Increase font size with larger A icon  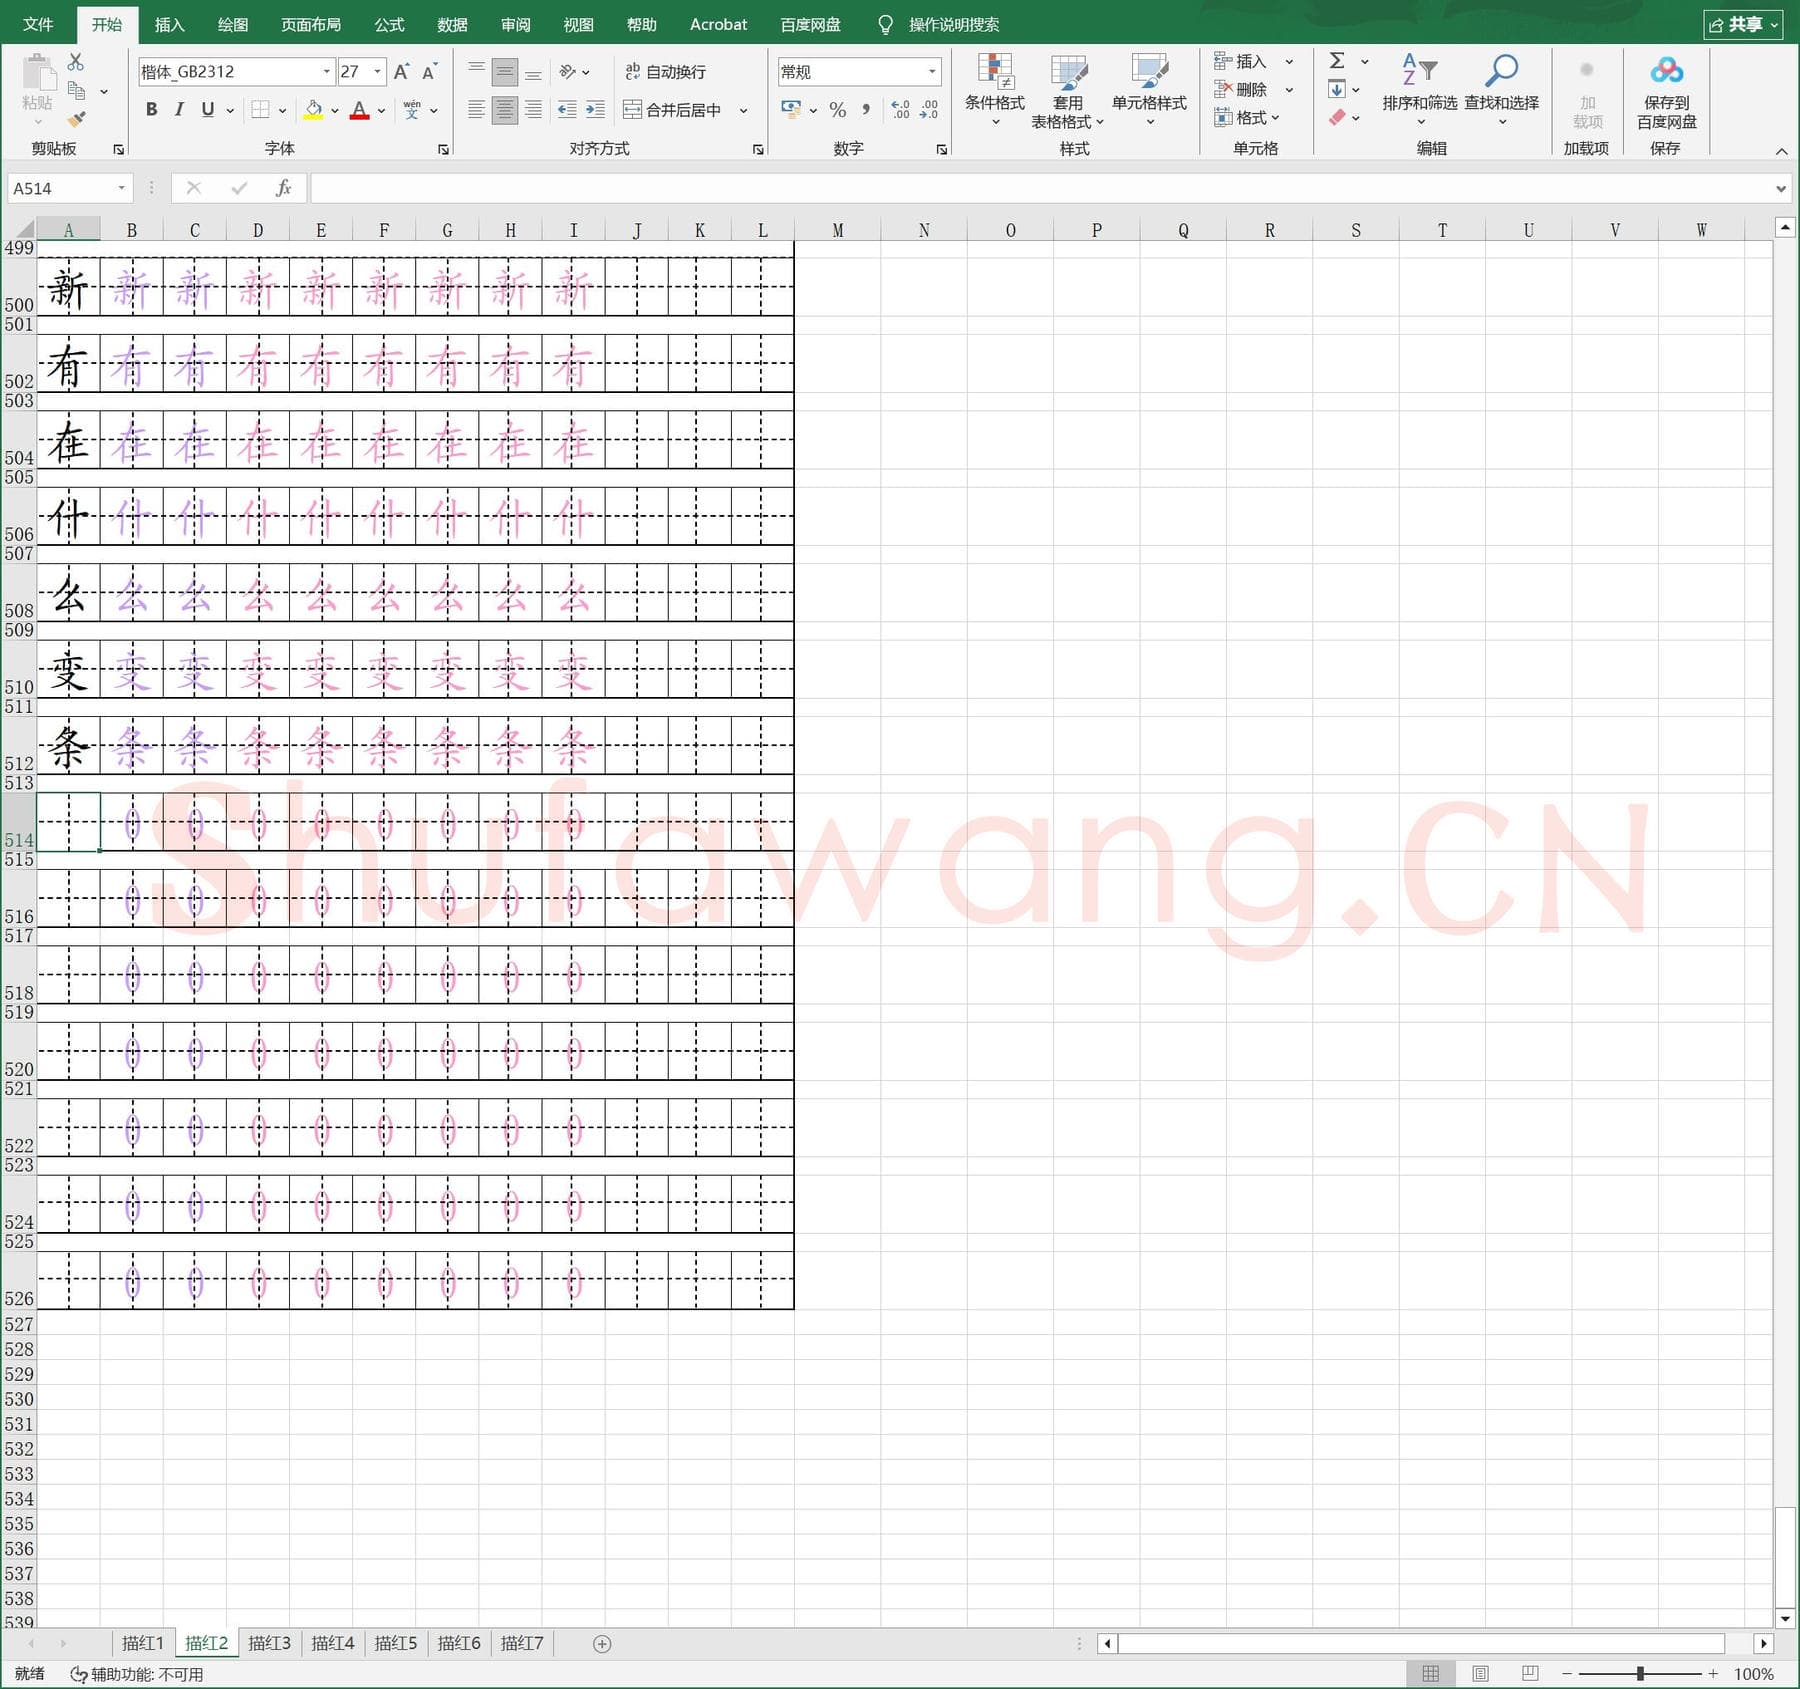tap(401, 71)
